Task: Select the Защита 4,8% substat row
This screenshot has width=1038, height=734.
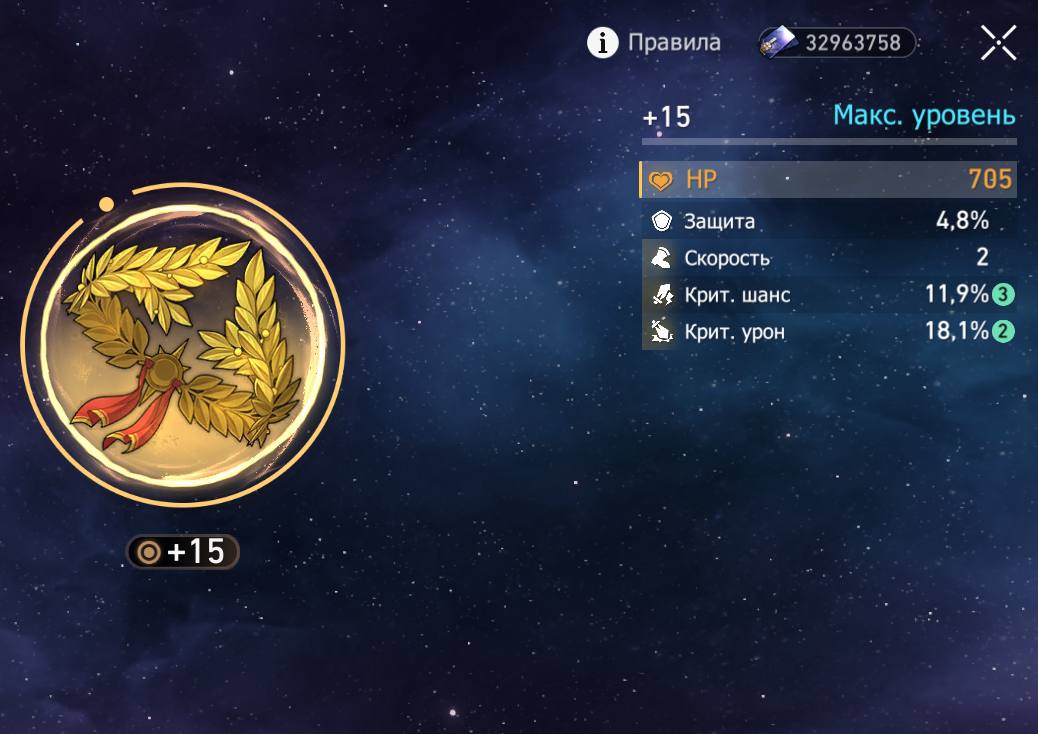Action: pos(829,220)
